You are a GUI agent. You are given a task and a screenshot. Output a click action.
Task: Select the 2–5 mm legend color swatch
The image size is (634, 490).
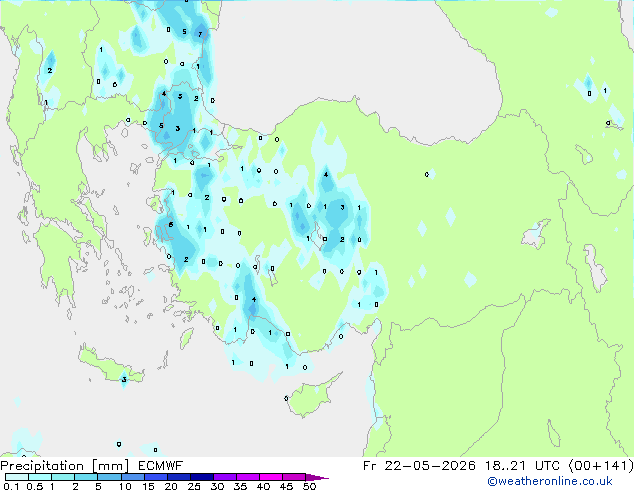tap(87, 477)
